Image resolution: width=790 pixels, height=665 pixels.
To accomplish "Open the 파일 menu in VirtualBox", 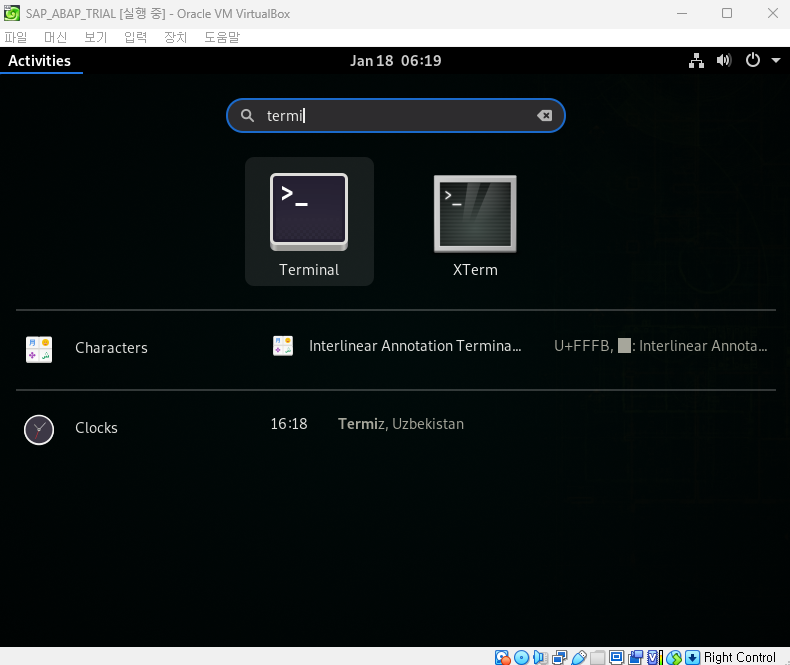I will 16,37.
